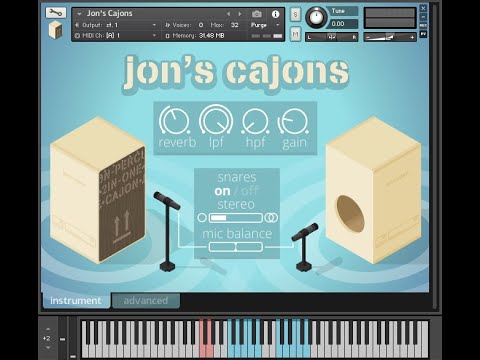
Task: Click the volume slider in header
Action: pos(389,37)
